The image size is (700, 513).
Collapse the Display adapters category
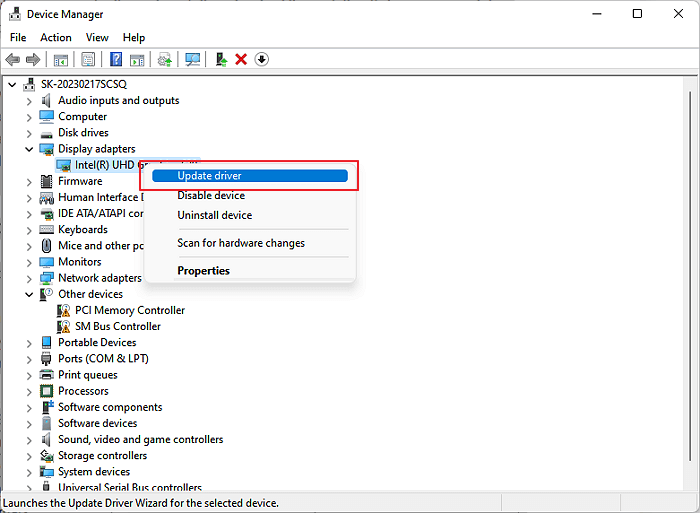pyautogui.click(x=29, y=149)
